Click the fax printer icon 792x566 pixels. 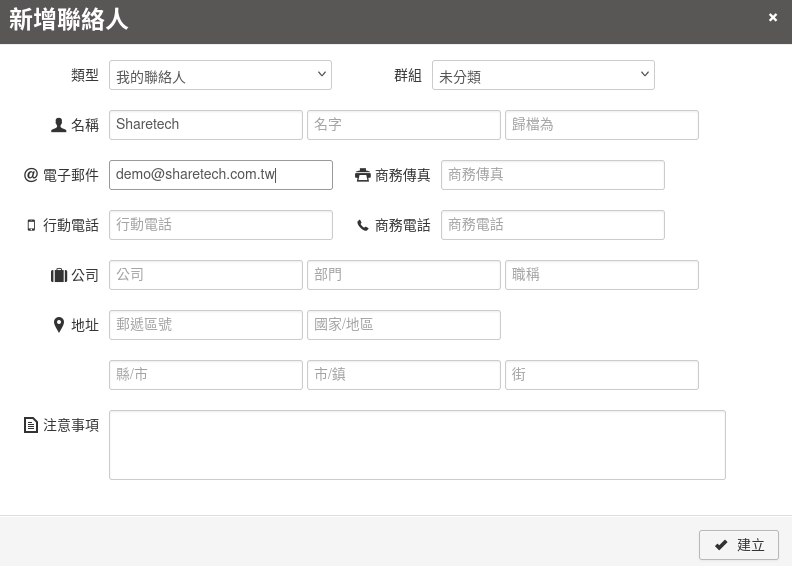click(362, 175)
